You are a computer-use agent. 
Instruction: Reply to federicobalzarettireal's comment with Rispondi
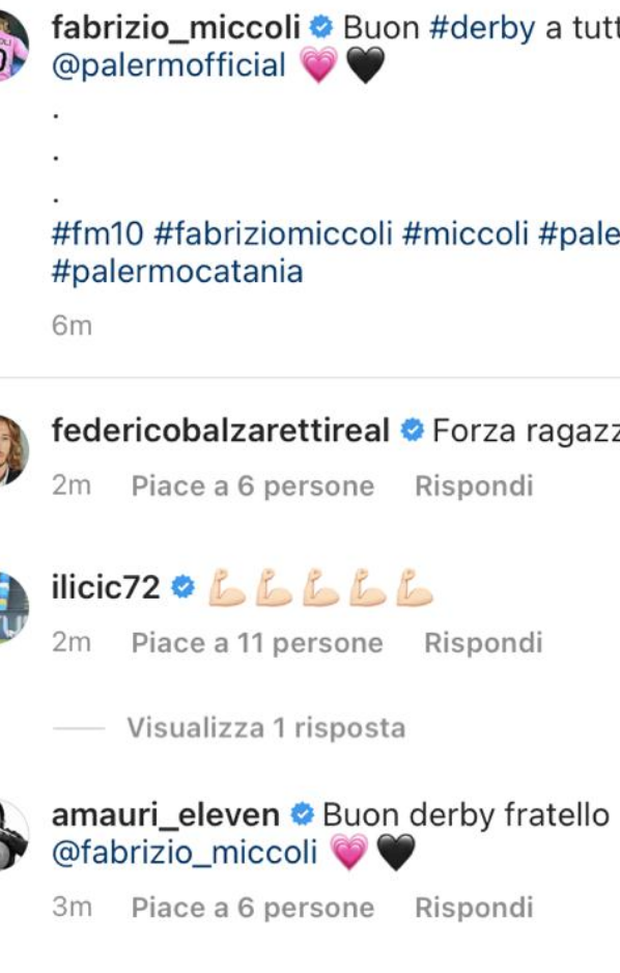click(474, 487)
